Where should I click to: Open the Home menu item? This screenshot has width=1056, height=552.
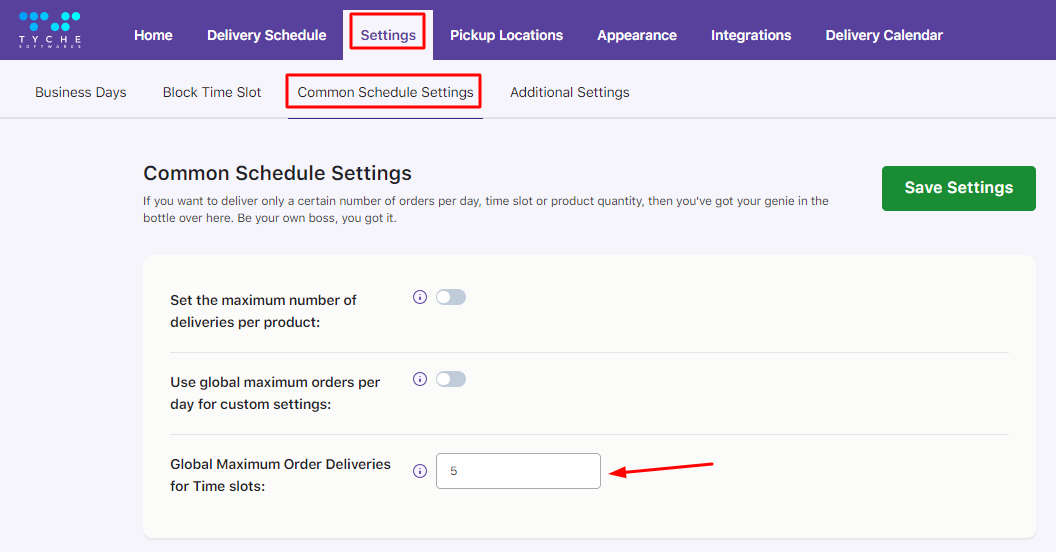[153, 35]
